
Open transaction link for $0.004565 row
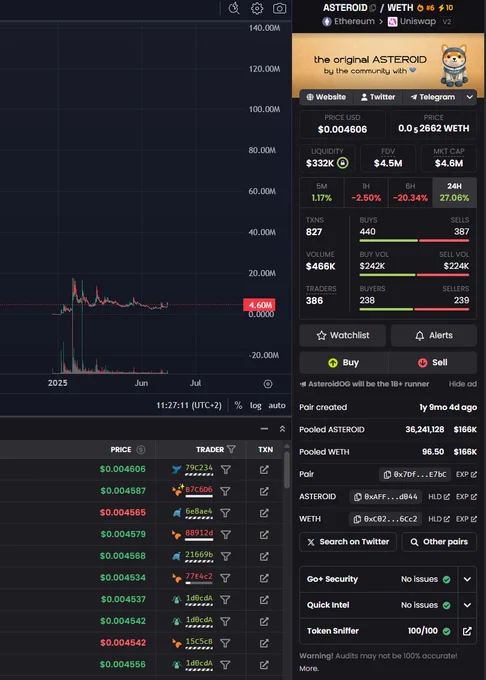[x=264, y=513]
